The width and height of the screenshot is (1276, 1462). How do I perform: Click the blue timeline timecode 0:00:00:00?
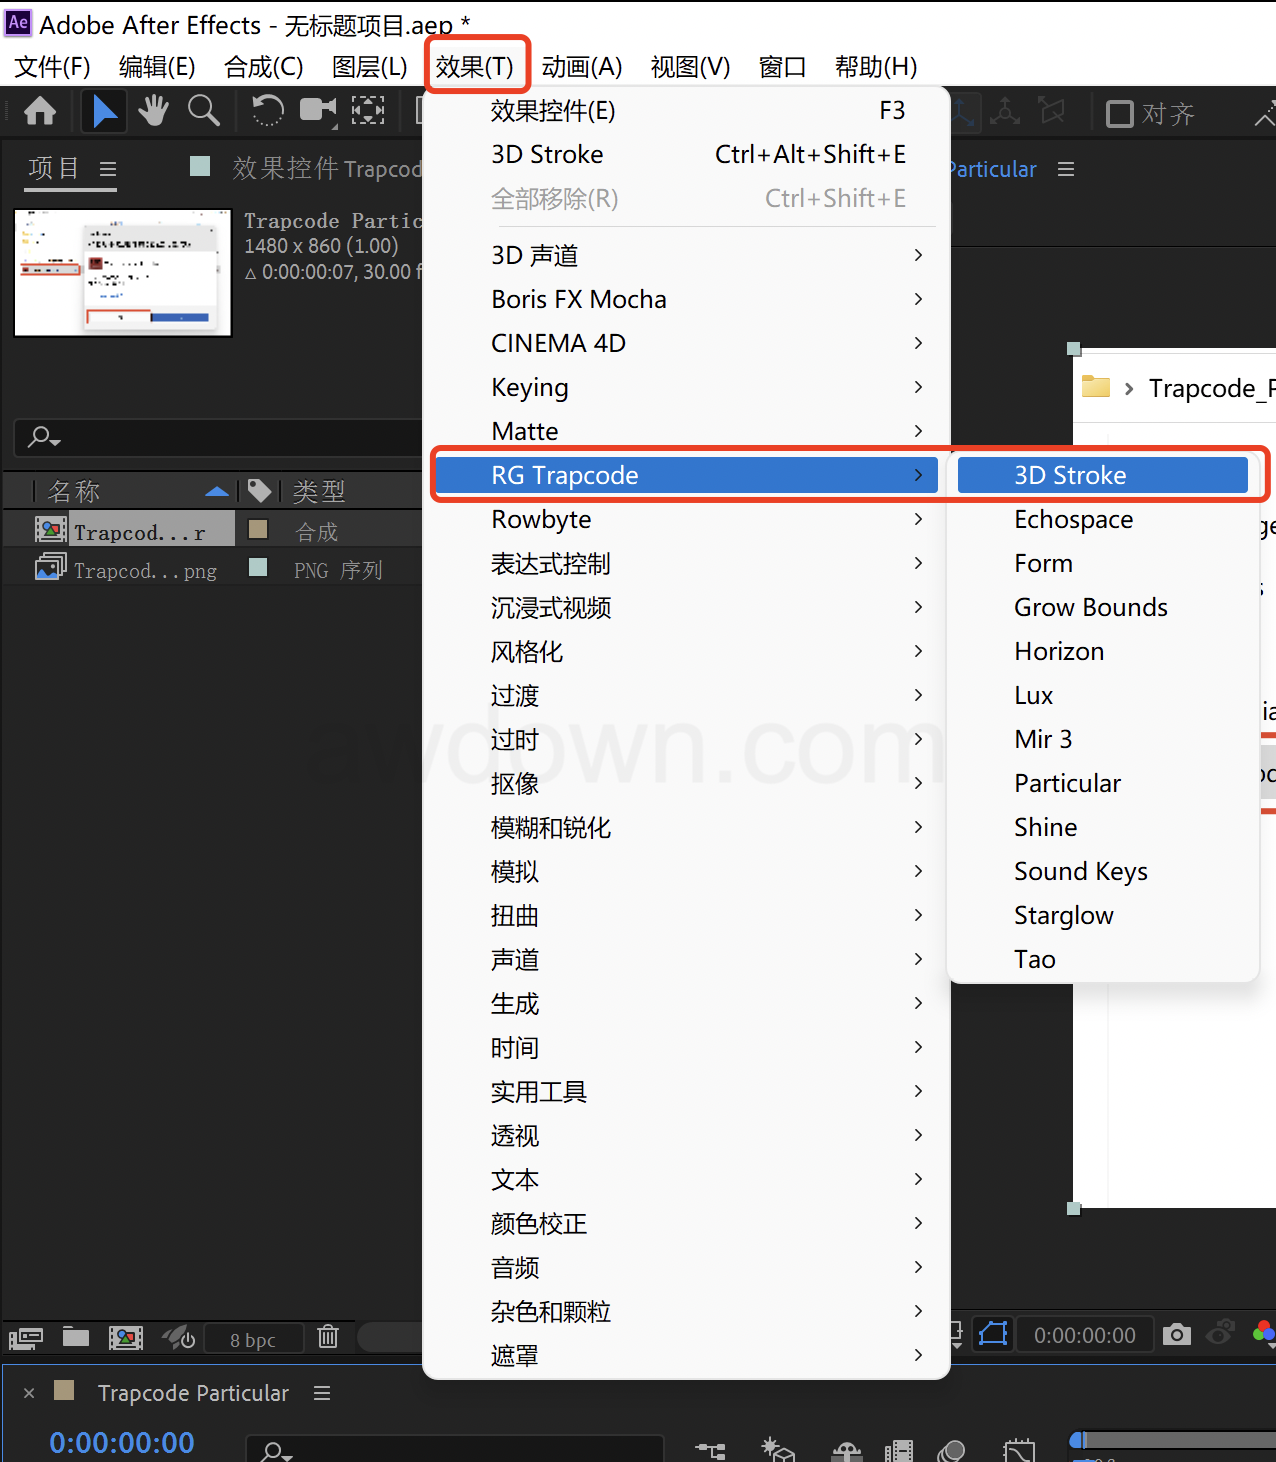pos(122,1442)
